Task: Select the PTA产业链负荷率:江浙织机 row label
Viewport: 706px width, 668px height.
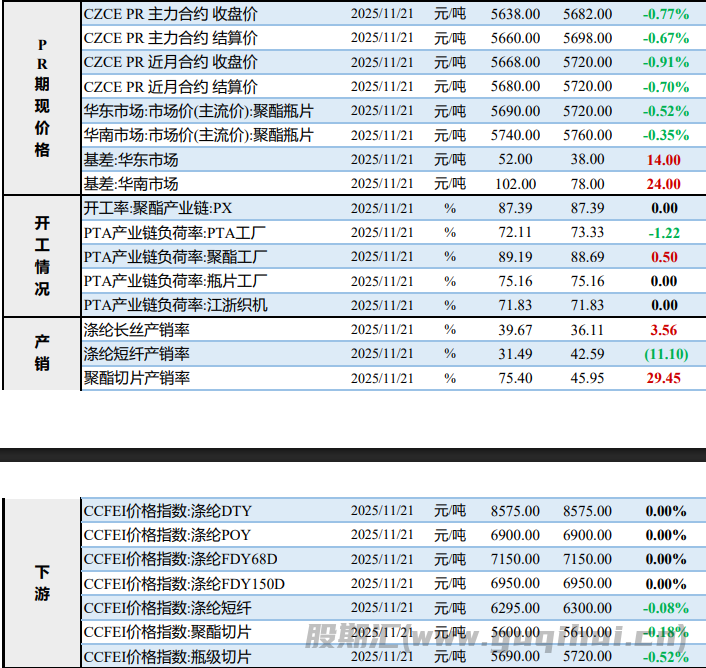Action: (x=176, y=305)
